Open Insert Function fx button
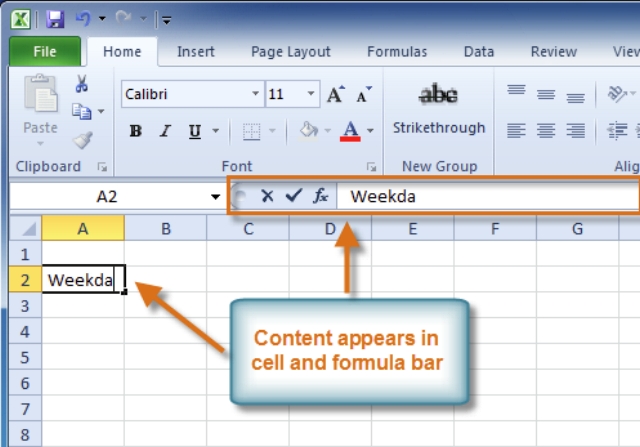The height and width of the screenshot is (447, 640). point(320,196)
